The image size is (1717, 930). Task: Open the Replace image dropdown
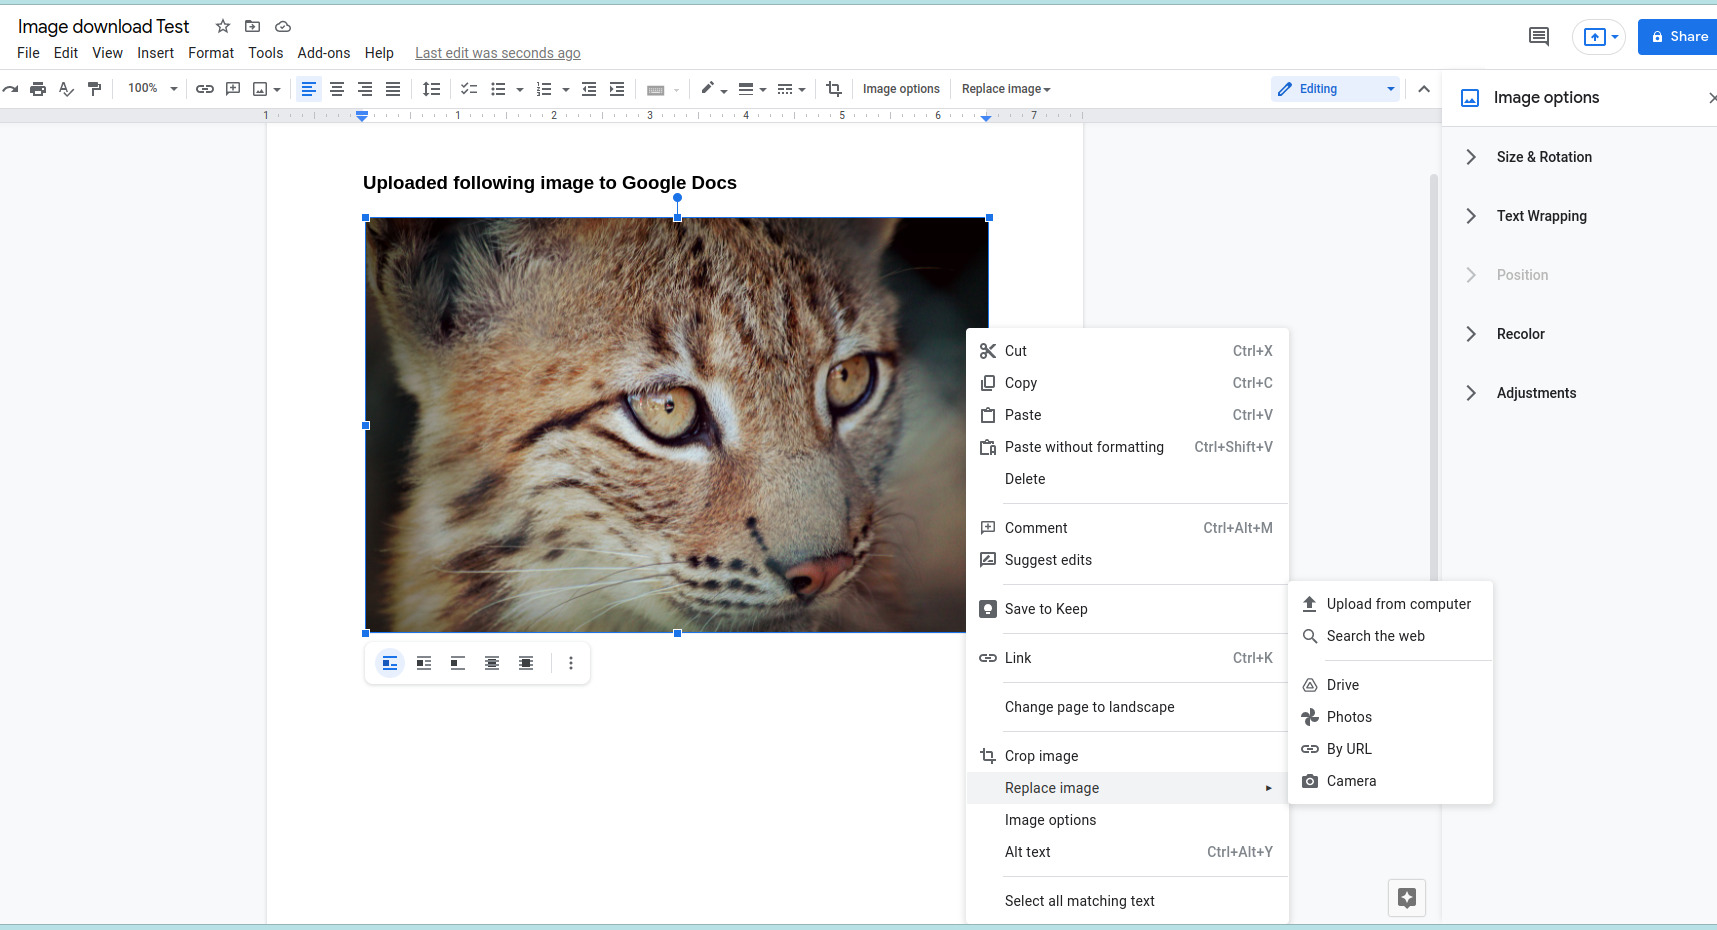point(1004,89)
